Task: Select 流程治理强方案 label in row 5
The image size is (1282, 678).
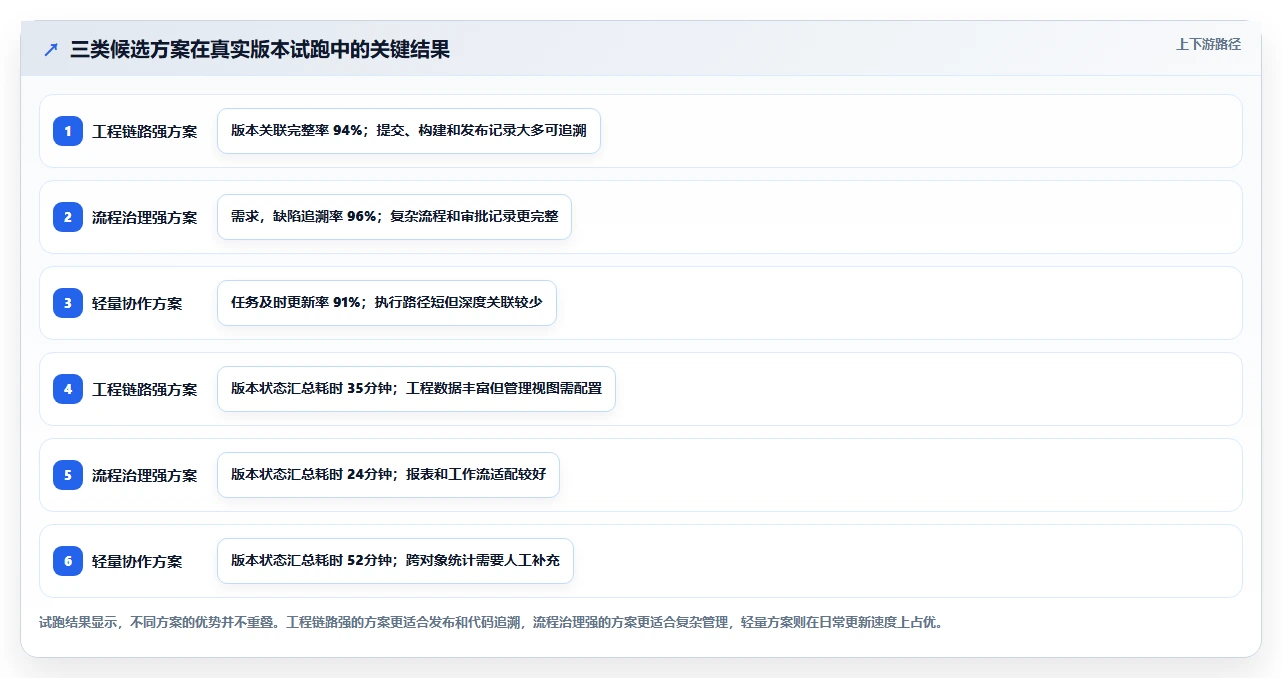Action: pos(145,476)
